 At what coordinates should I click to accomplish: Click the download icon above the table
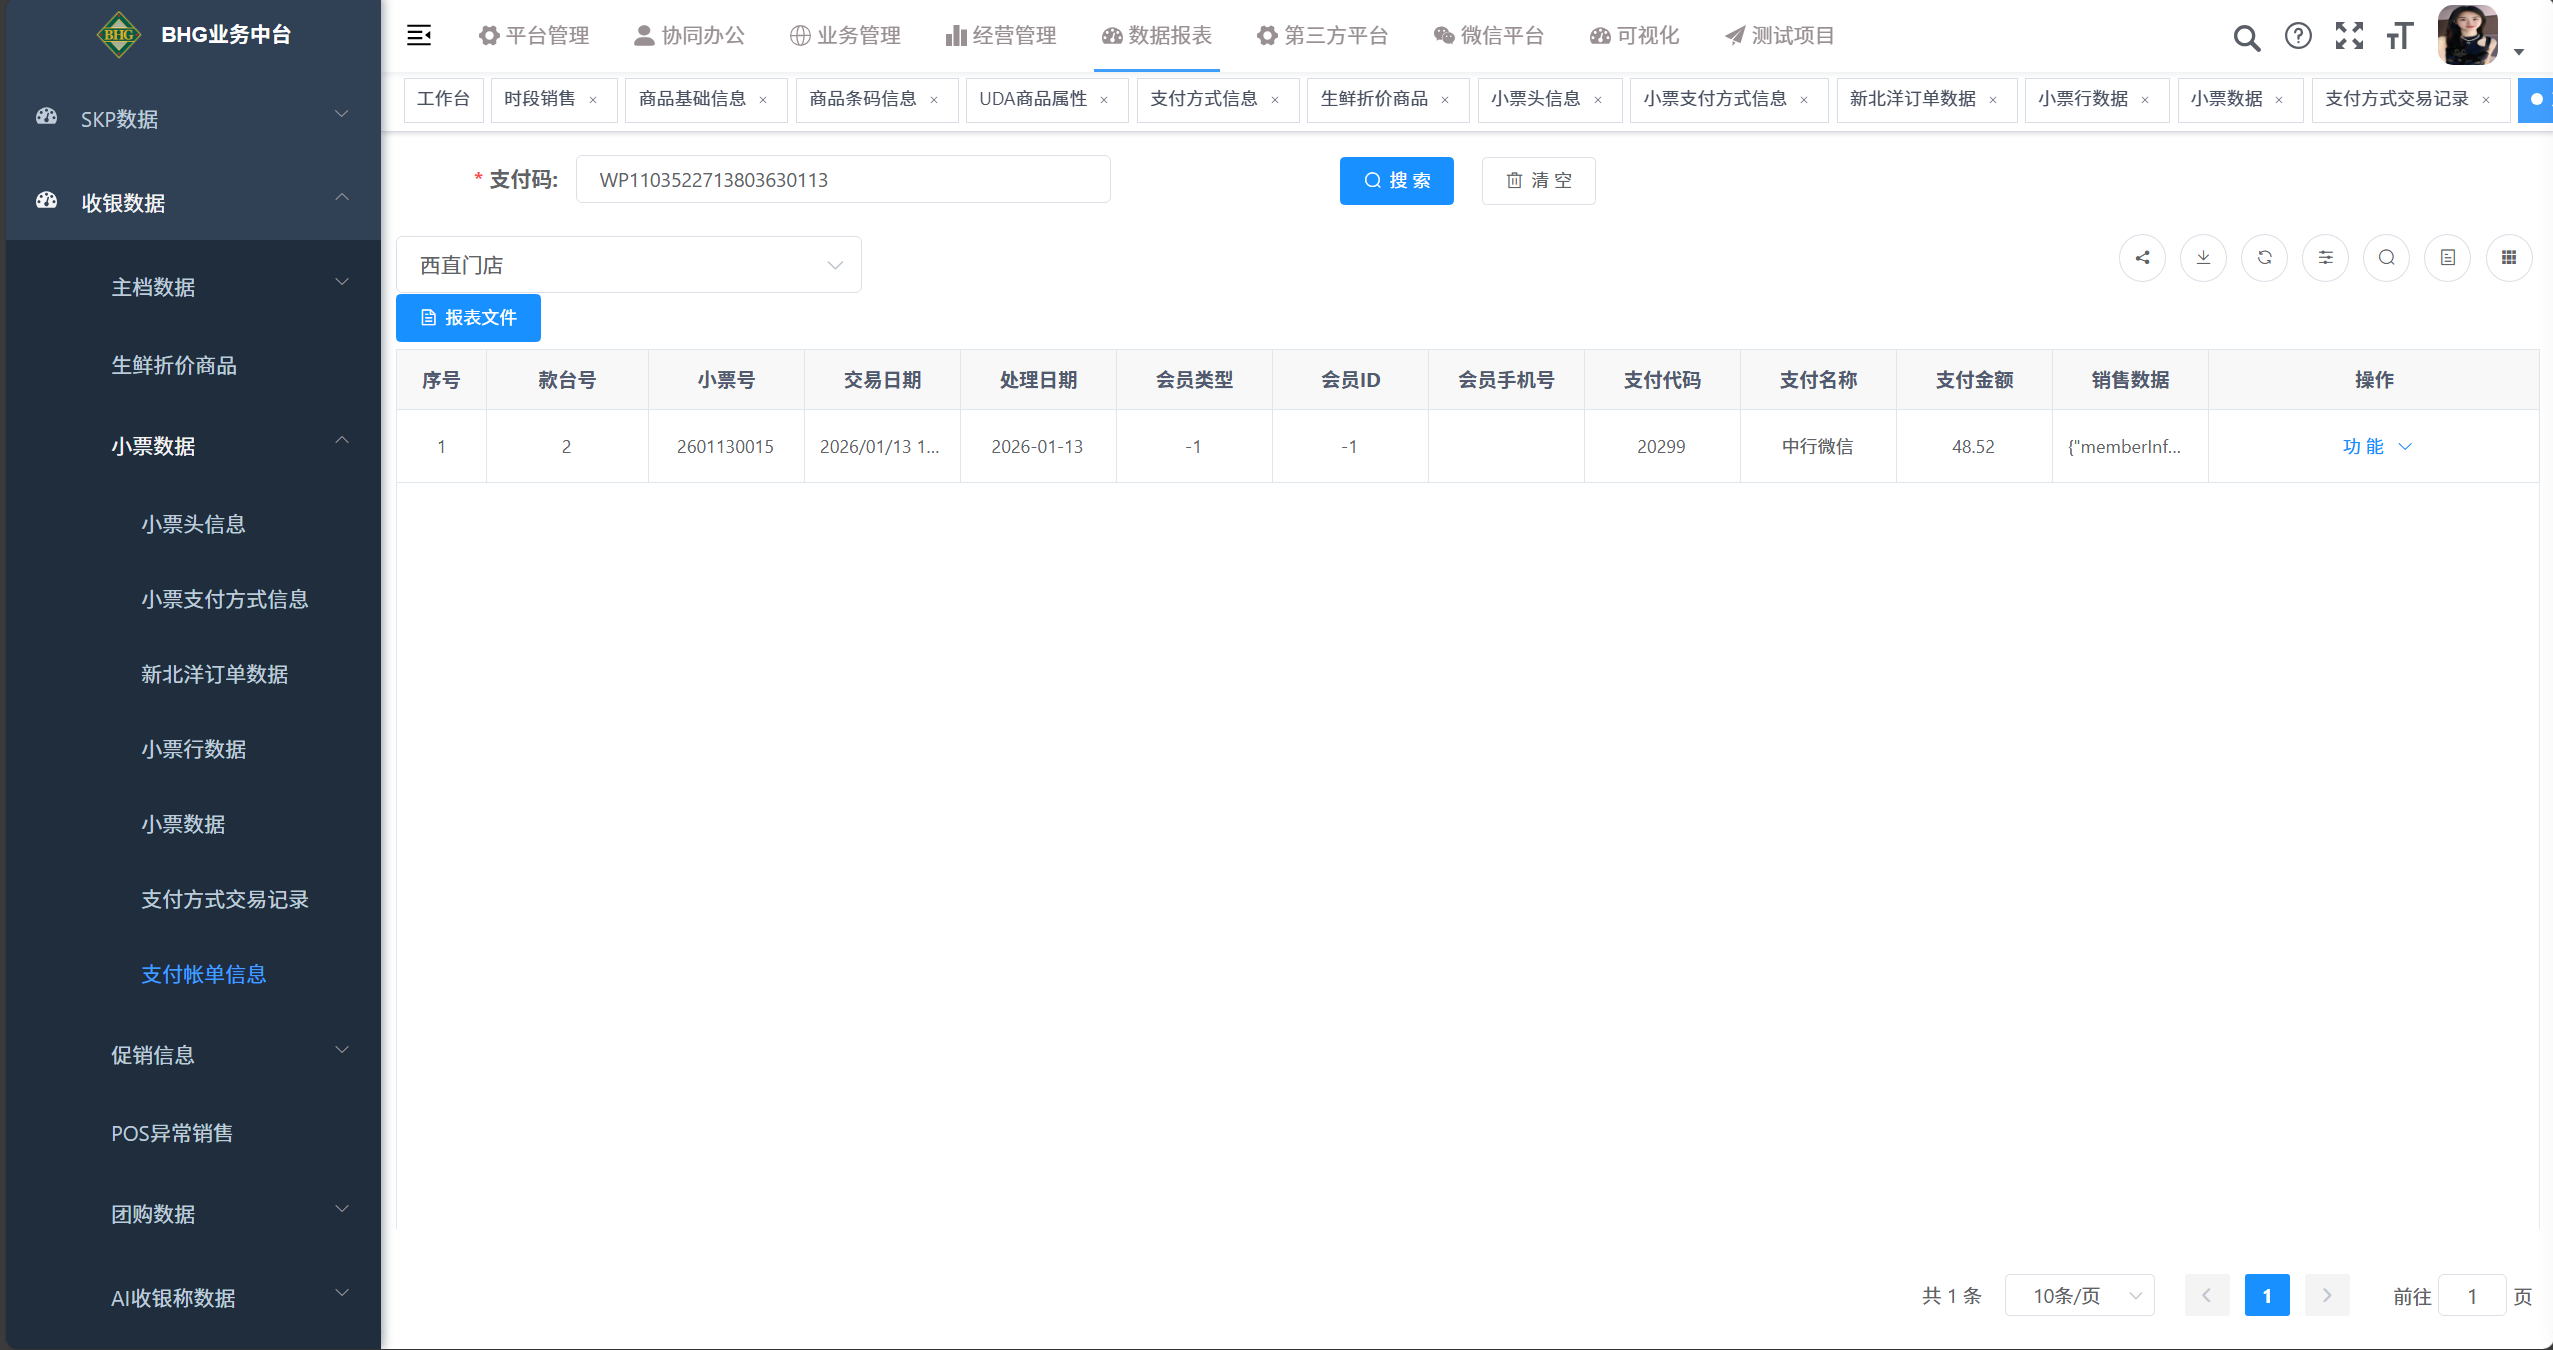(2203, 258)
